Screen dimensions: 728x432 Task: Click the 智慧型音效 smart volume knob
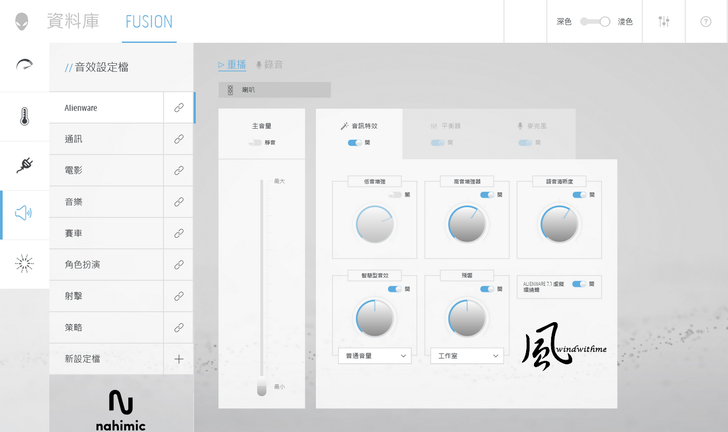[x=375, y=319]
